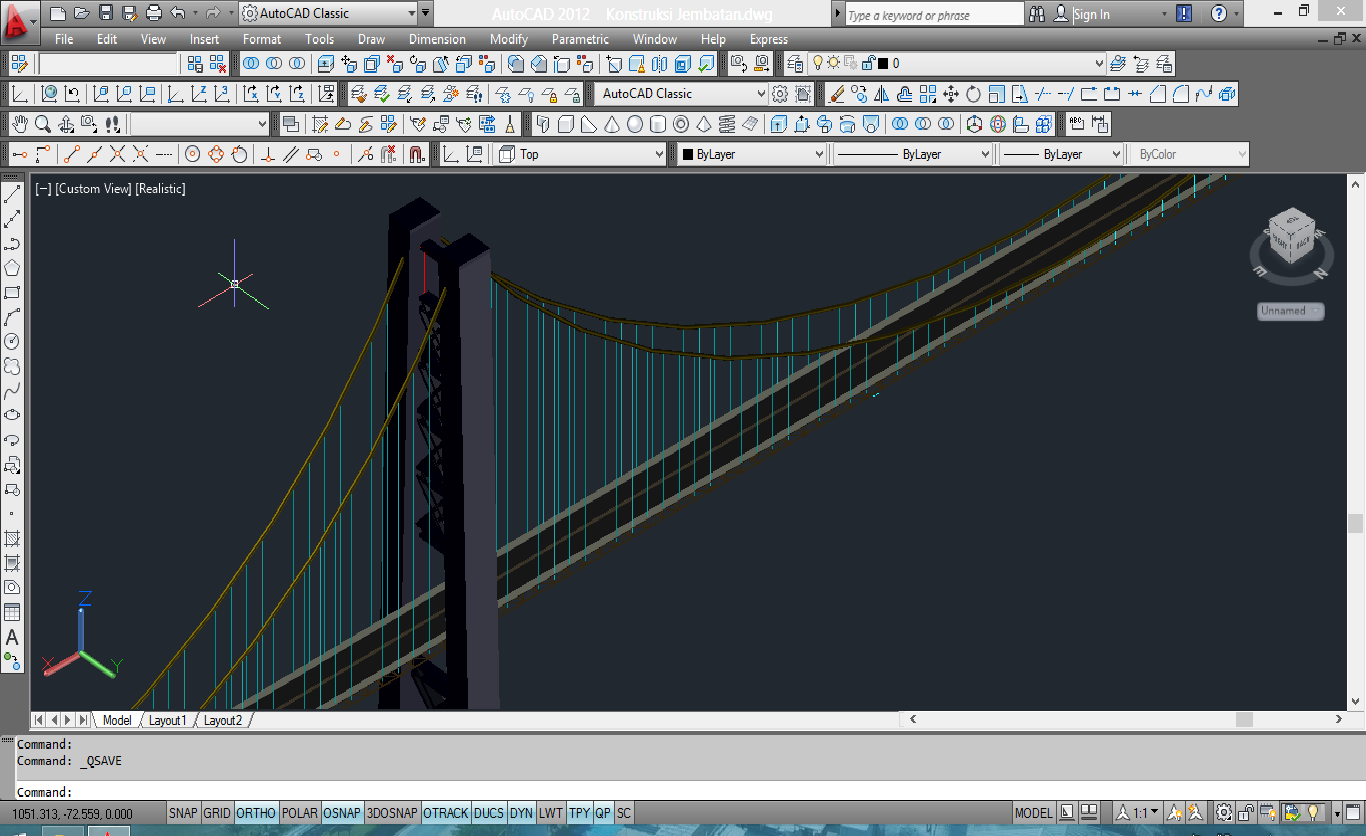Create a Torus solid primitive
This screenshot has height=836, width=1366.
(681, 124)
